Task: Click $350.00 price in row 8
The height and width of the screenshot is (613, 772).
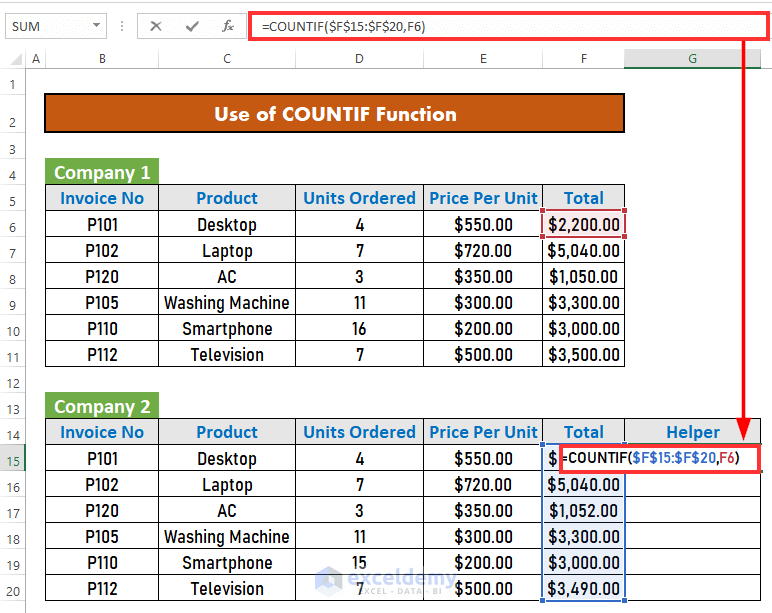Action: click(x=483, y=277)
